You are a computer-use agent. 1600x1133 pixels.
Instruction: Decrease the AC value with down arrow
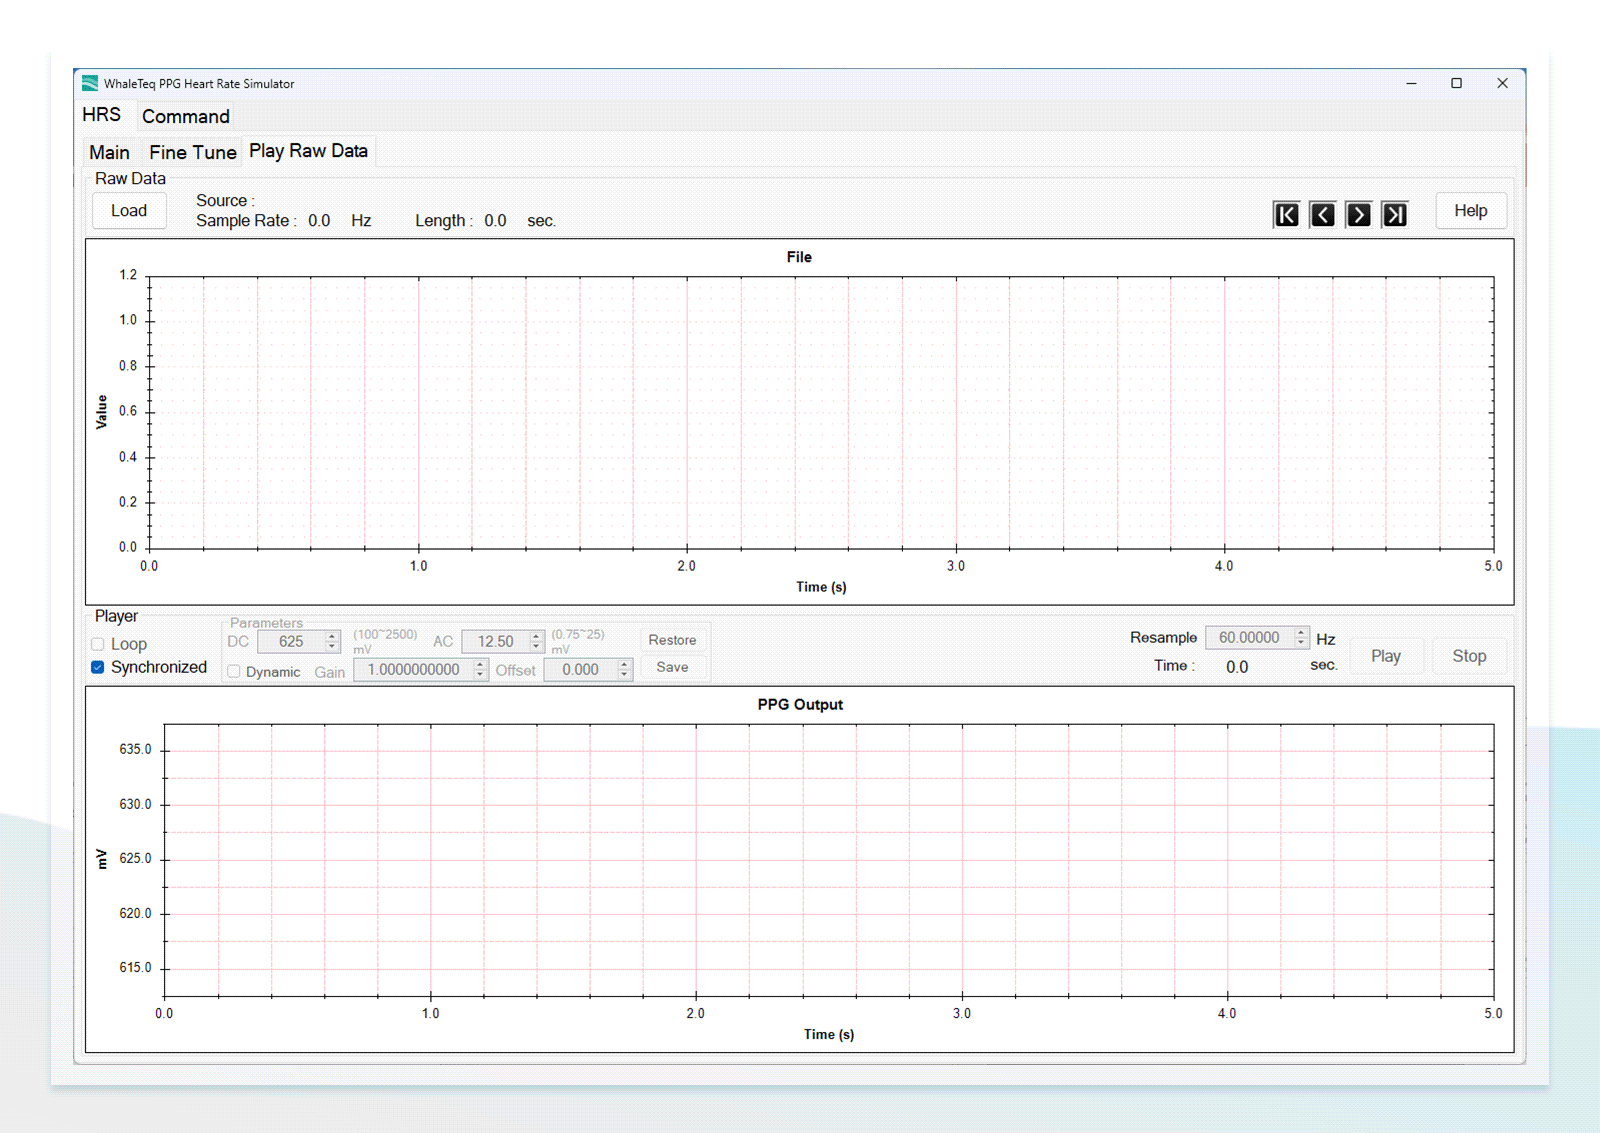click(536, 647)
